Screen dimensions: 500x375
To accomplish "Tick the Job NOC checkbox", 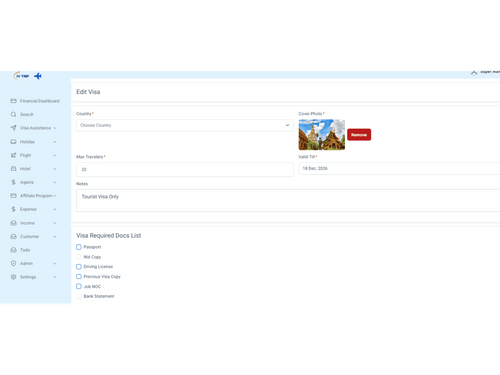I will click(x=79, y=286).
